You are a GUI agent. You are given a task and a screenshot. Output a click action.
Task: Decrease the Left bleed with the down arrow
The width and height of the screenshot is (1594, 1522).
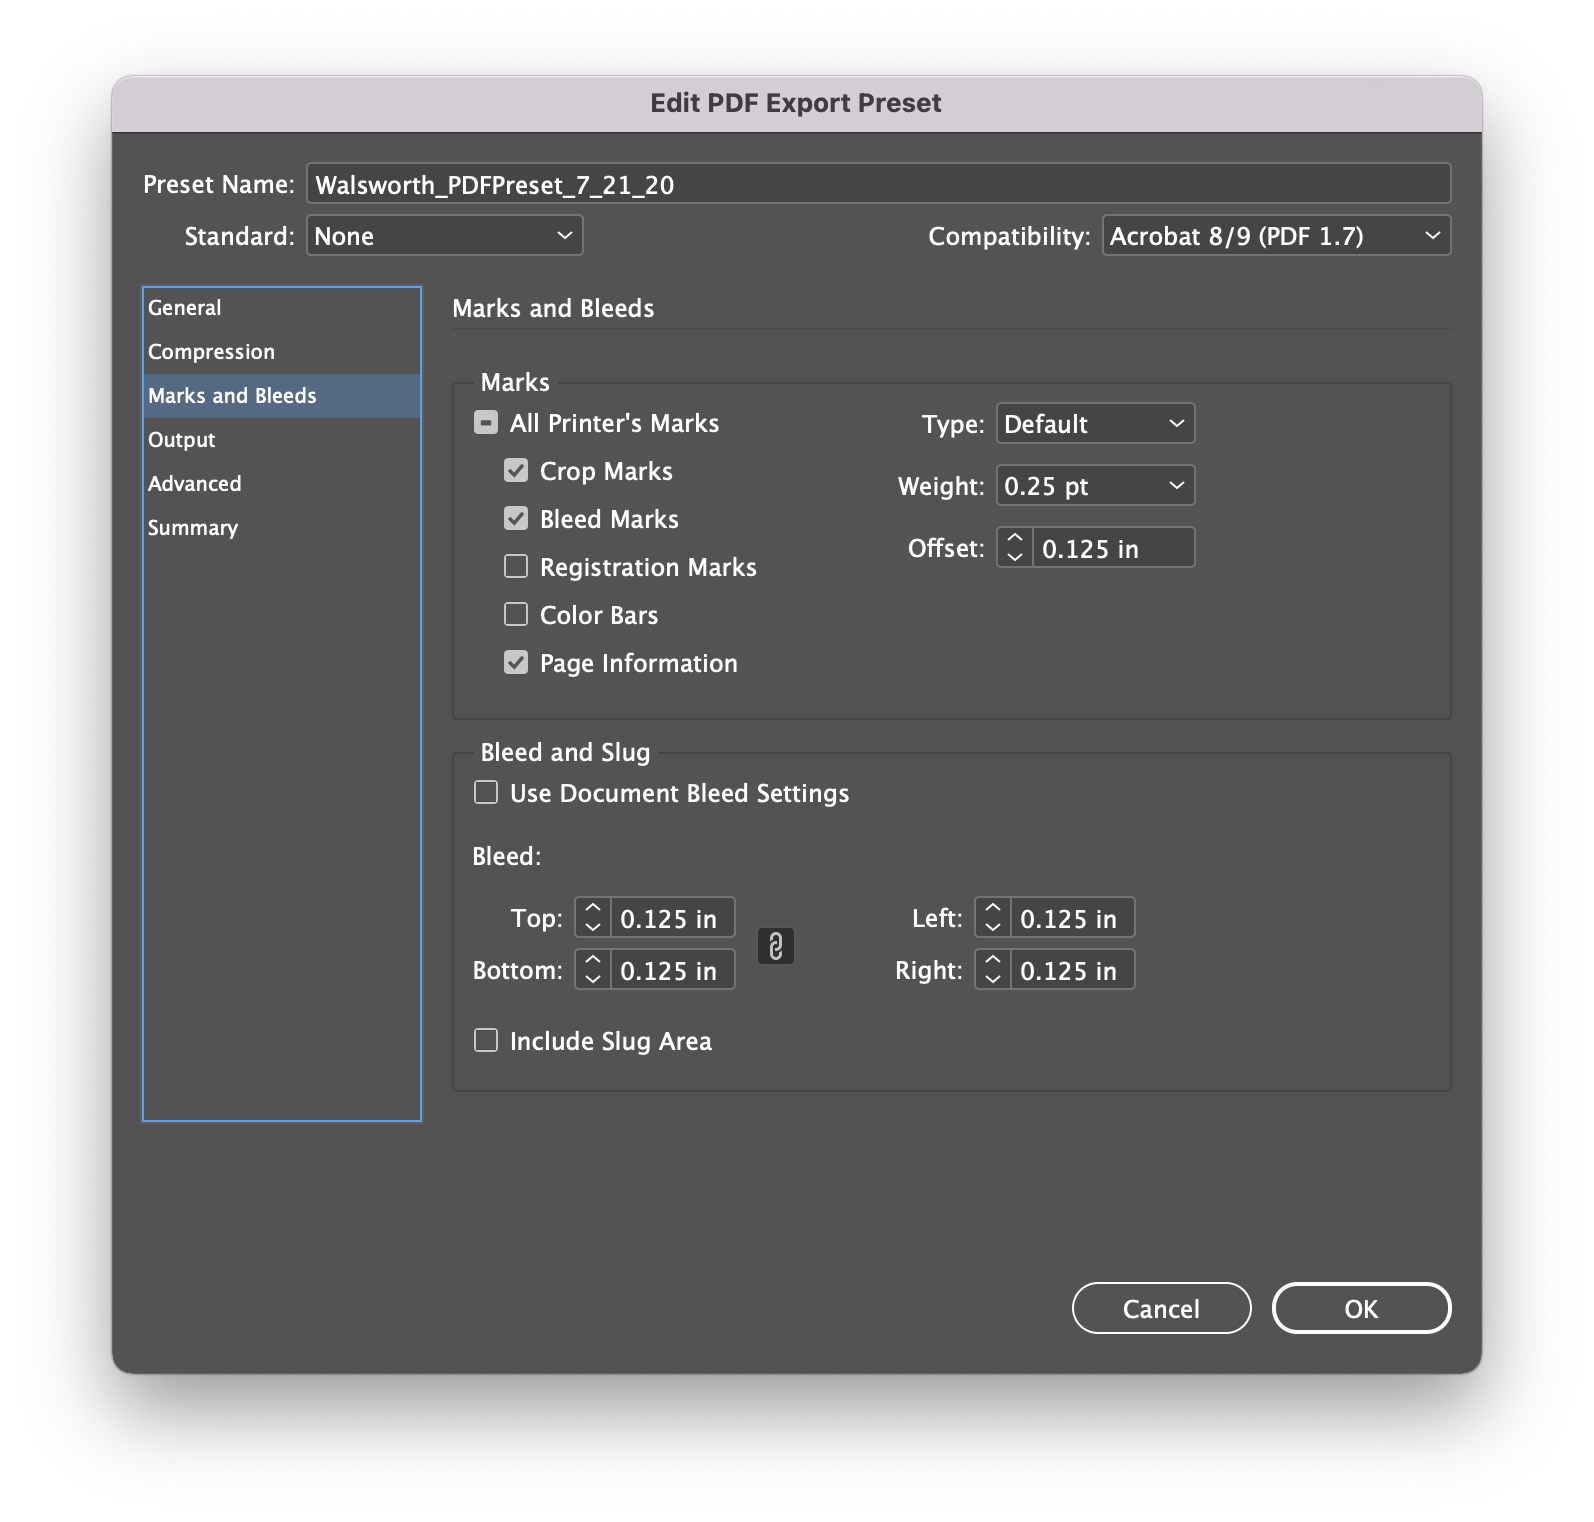(x=993, y=927)
